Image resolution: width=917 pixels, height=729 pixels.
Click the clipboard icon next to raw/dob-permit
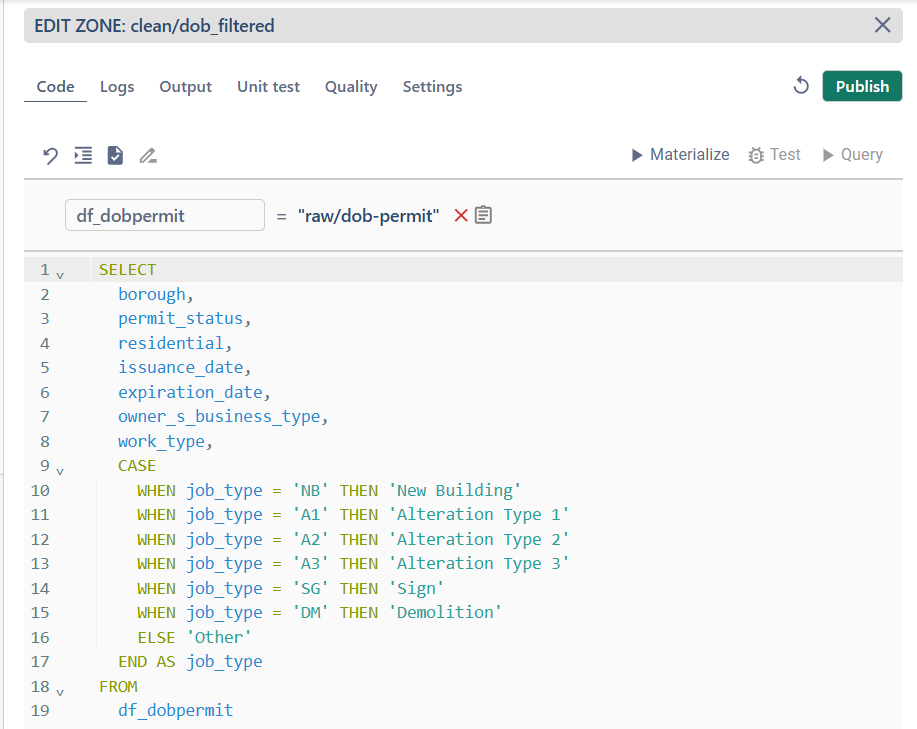tap(483, 215)
